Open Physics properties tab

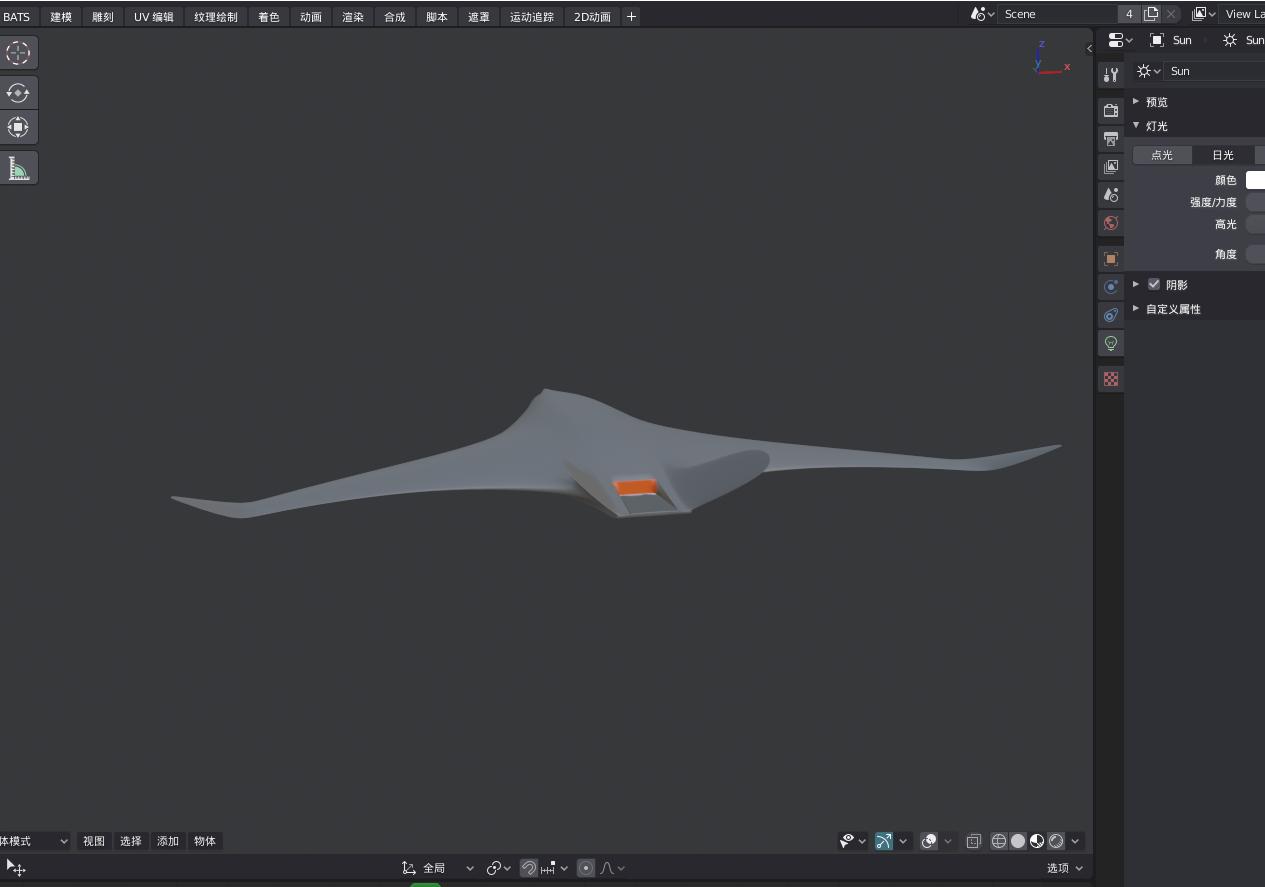tap(1110, 286)
